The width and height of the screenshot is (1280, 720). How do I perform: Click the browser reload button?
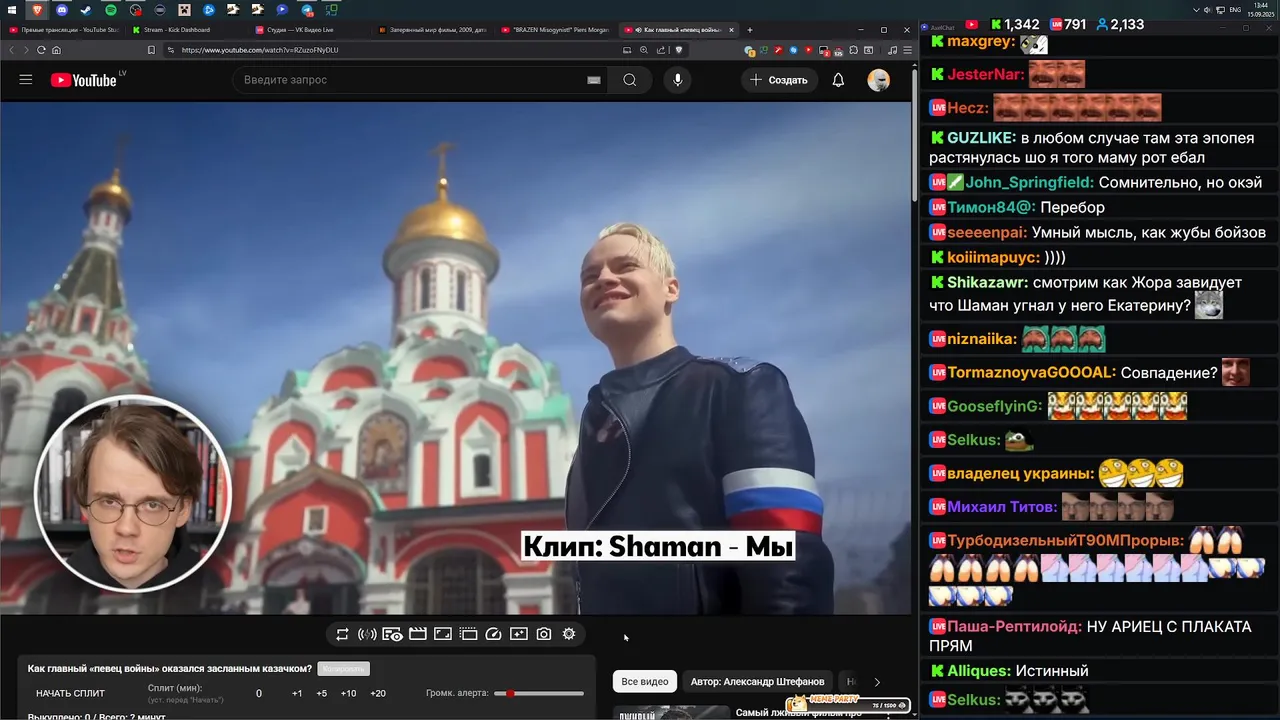pyautogui.click(x=41, y=50)
